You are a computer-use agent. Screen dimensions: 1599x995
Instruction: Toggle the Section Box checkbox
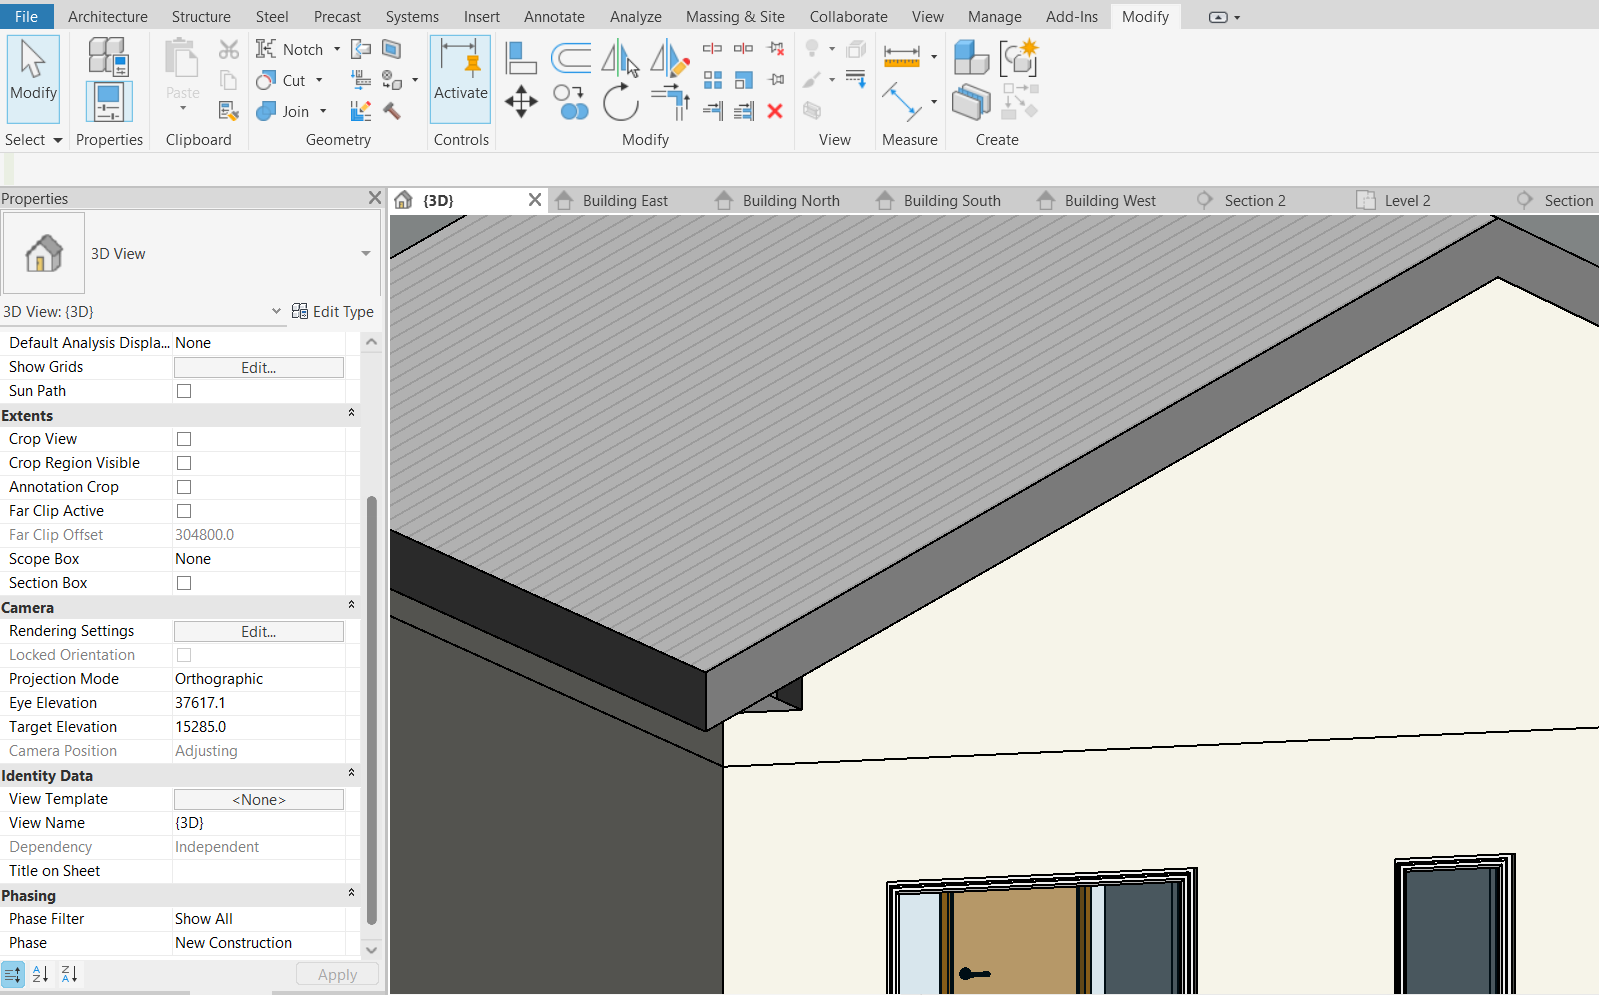click(184, 583)
